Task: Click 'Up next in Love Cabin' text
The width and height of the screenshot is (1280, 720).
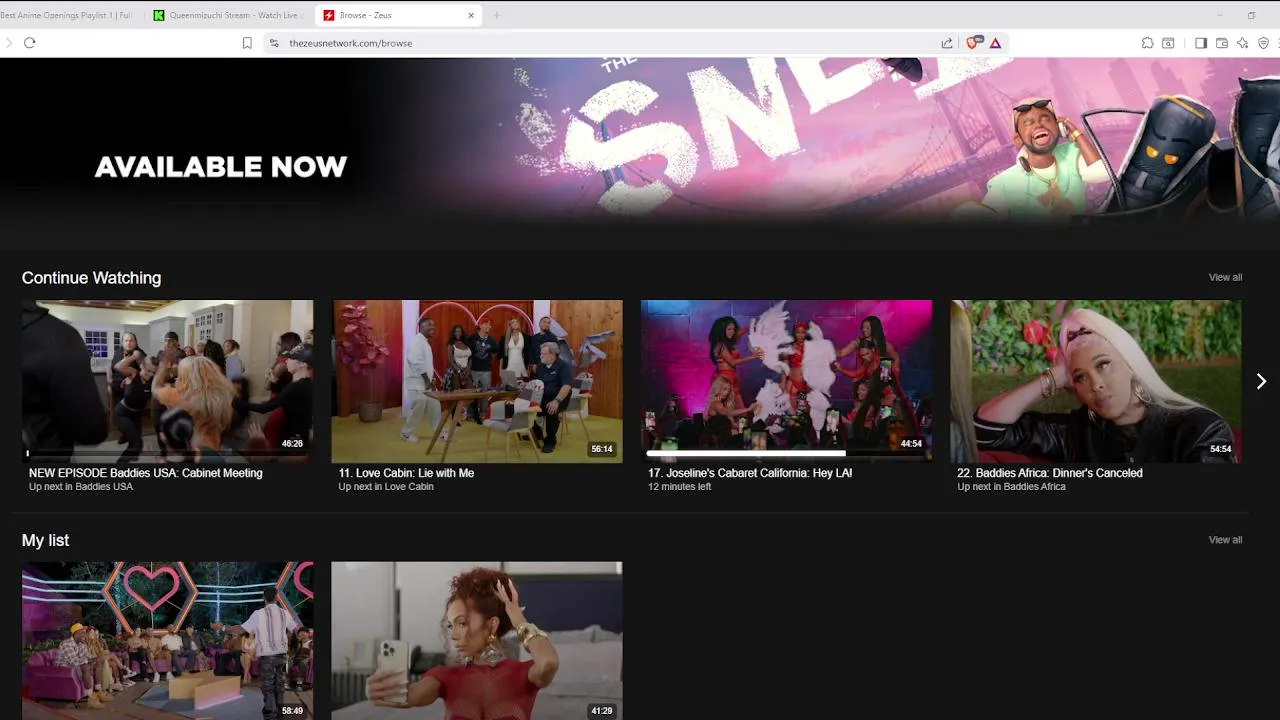Action: point(386,487)
